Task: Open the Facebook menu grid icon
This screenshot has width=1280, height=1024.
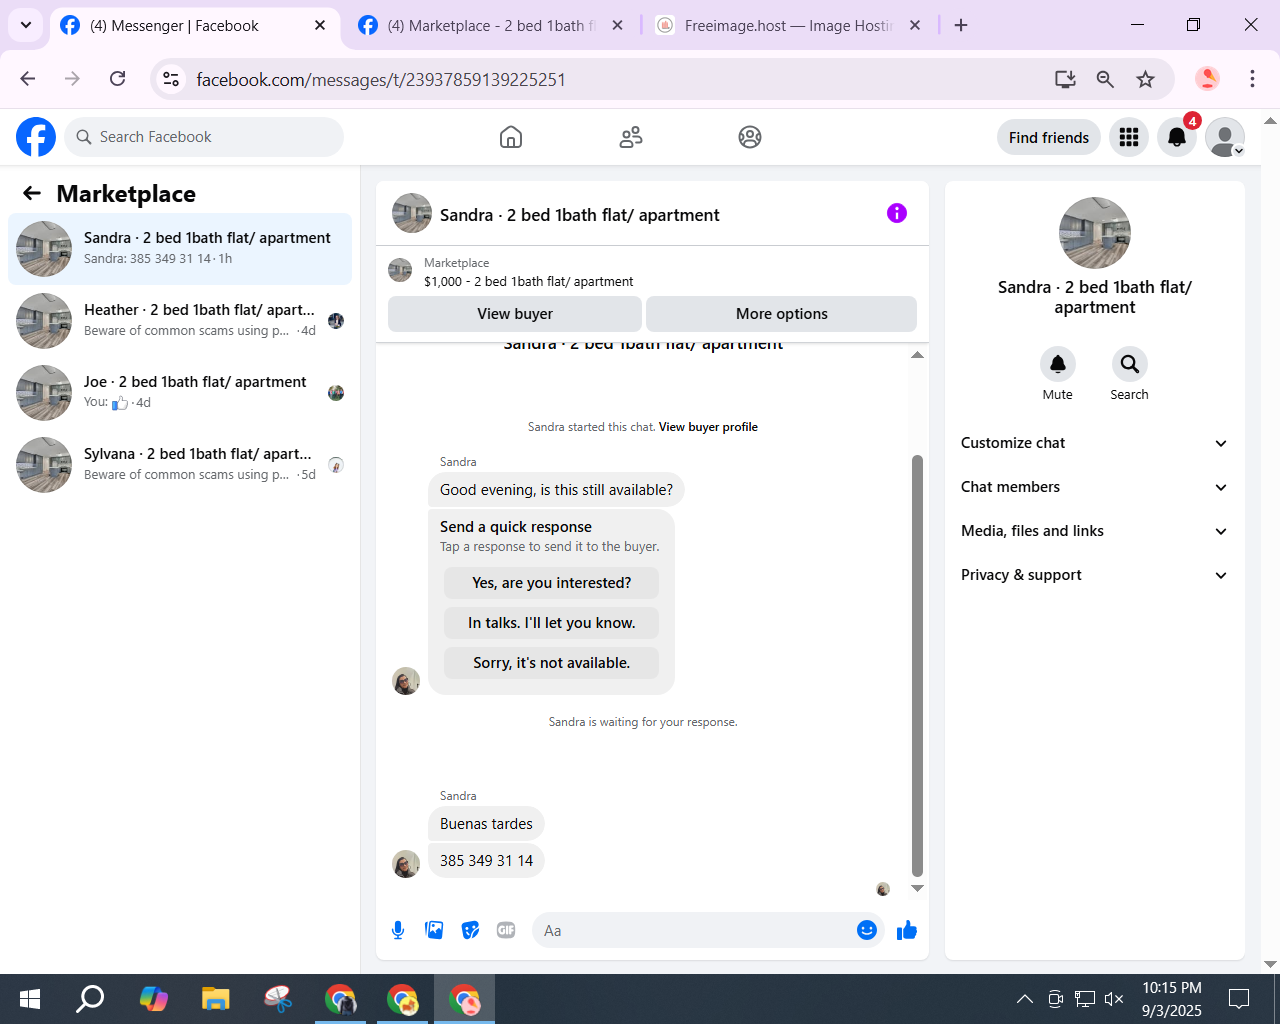Action: coord(1129,137)
